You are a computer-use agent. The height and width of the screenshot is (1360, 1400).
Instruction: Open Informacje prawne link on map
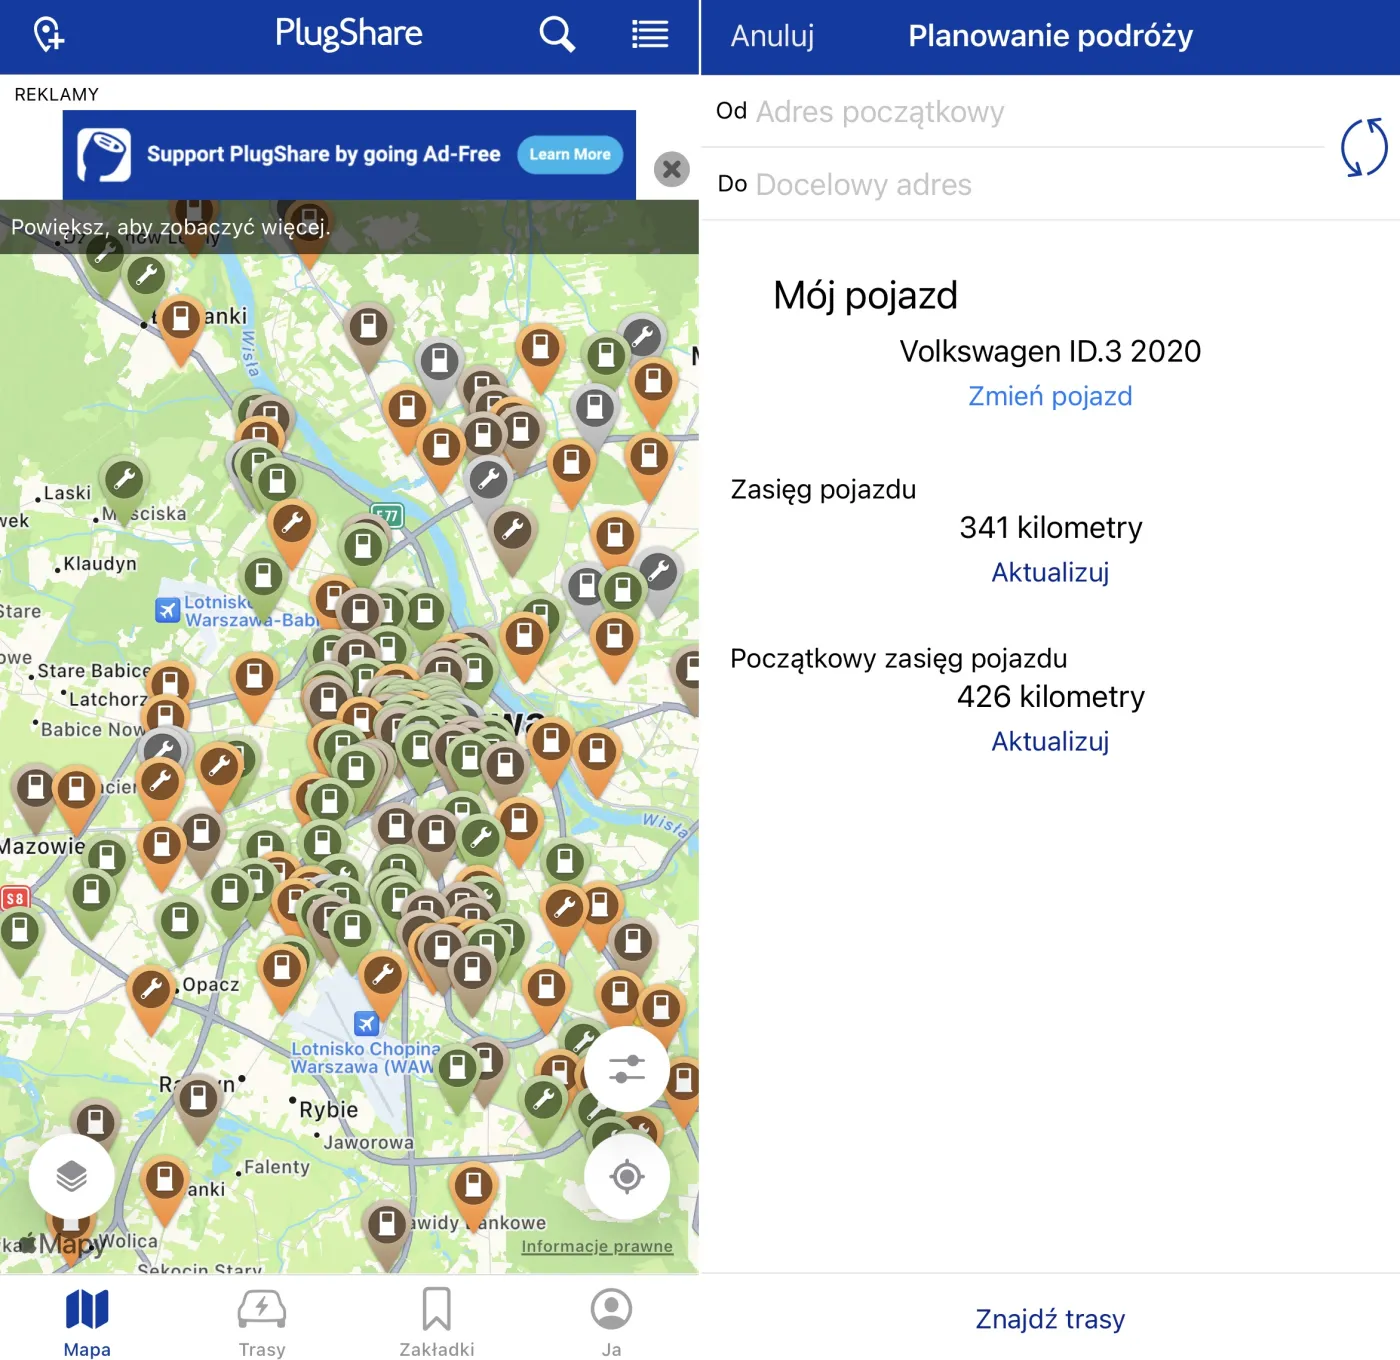[597, 1246]
